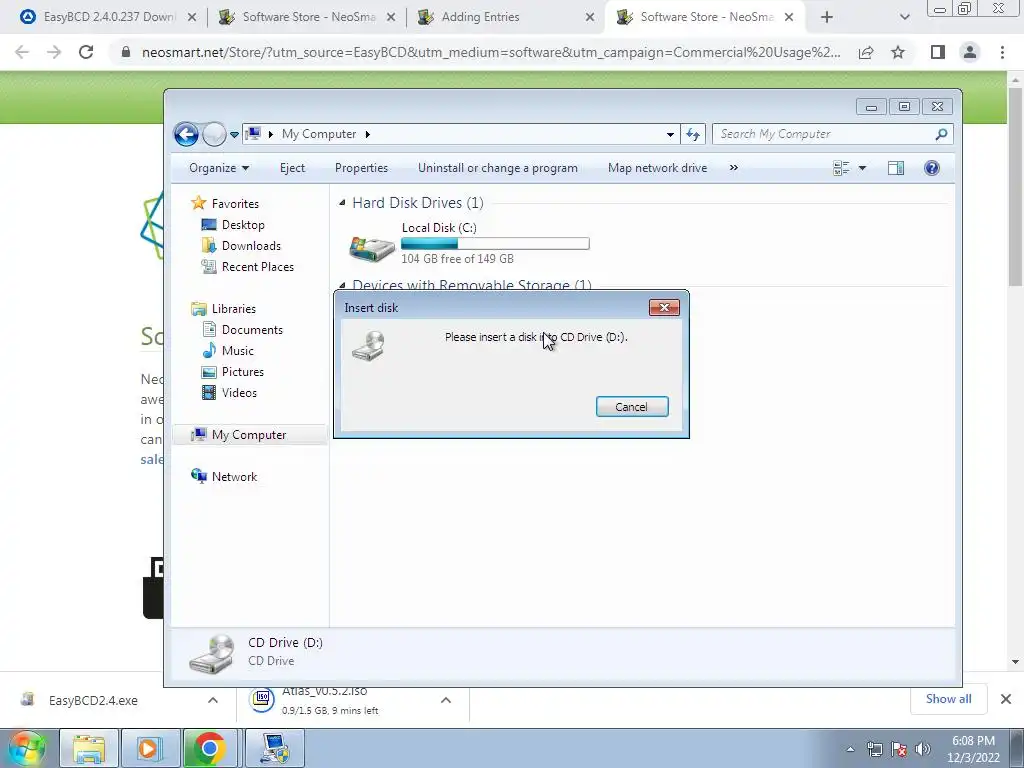Reload the Chrome page
The image size is (1024, 768).
86,52
